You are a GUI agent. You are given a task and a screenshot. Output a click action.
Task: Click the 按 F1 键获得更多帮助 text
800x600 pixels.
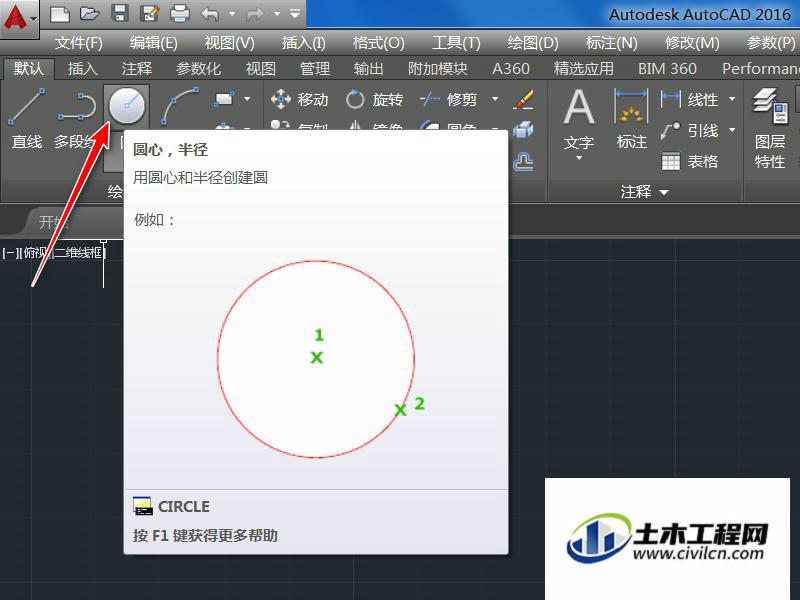pos(205,535)
